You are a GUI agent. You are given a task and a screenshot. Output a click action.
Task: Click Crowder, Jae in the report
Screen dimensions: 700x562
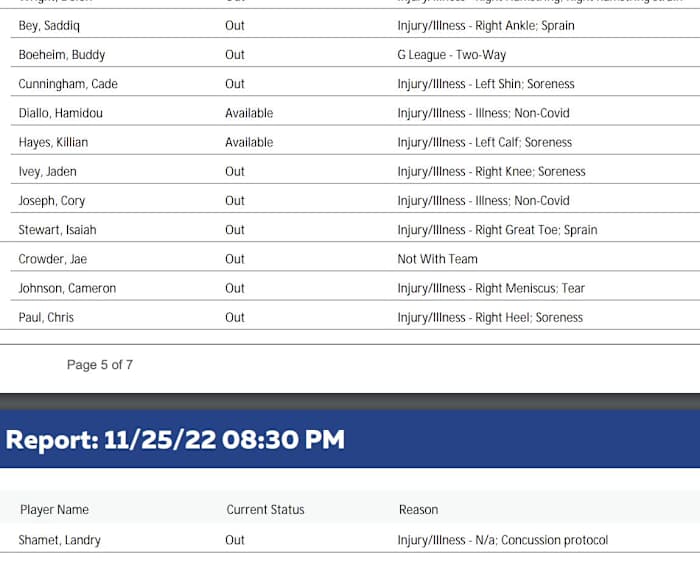click(52, 259)
